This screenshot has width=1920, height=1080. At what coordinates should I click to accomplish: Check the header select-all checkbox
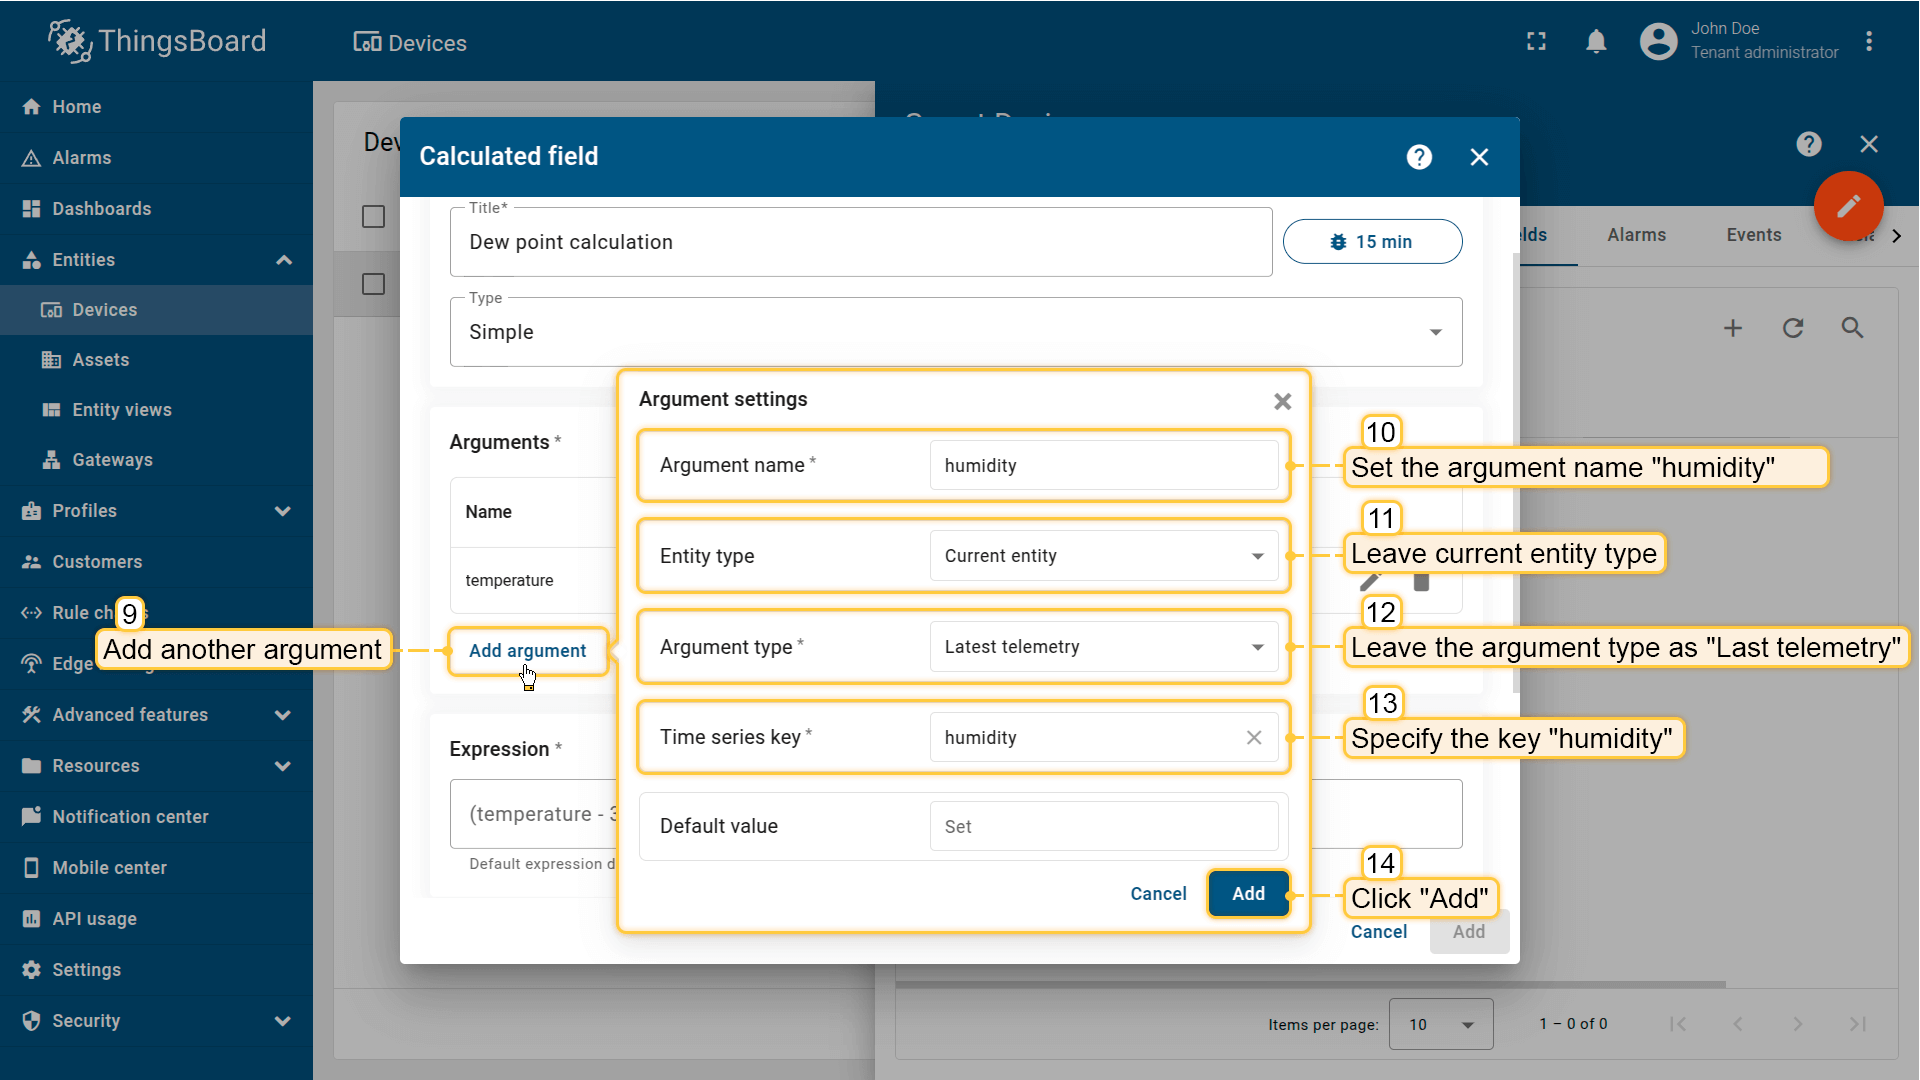coord(373,217)
